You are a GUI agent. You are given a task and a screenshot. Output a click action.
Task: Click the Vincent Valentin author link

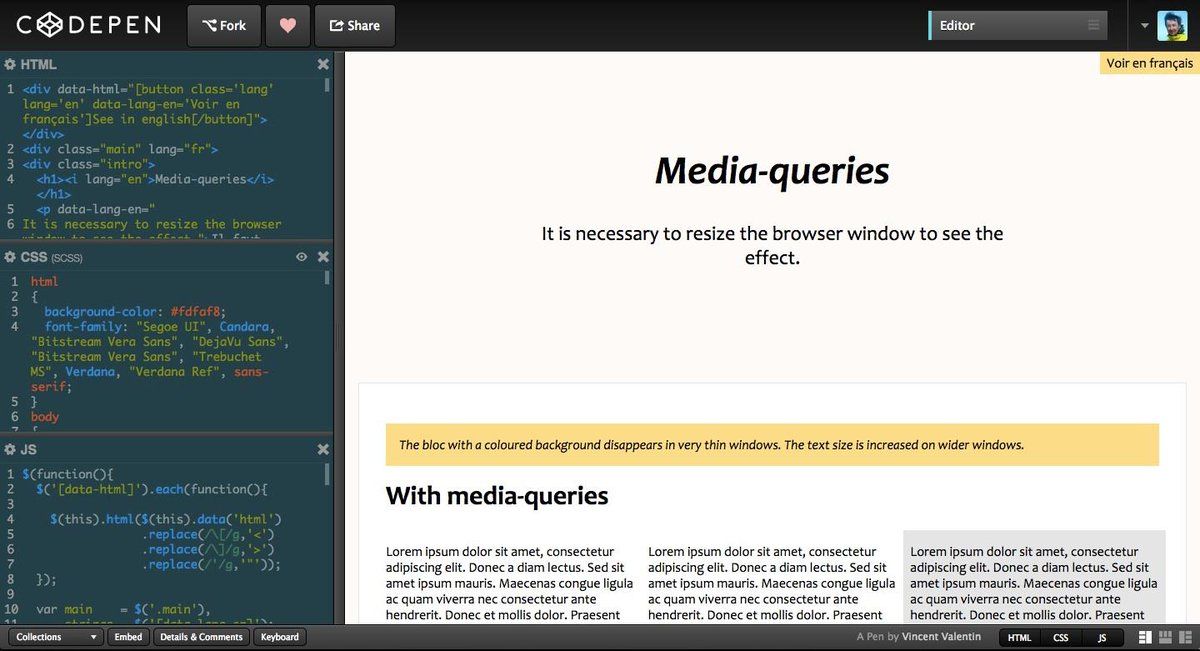point(941,637)
